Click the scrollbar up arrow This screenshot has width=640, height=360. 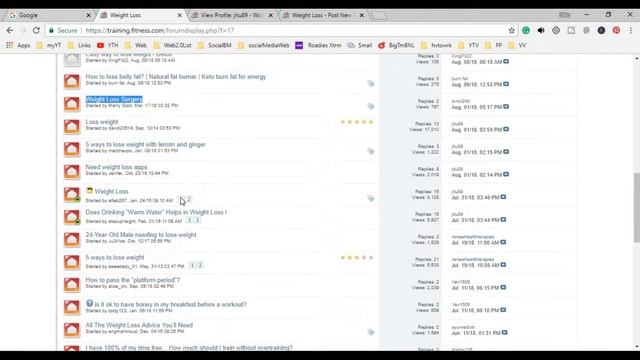click(636, 59)
